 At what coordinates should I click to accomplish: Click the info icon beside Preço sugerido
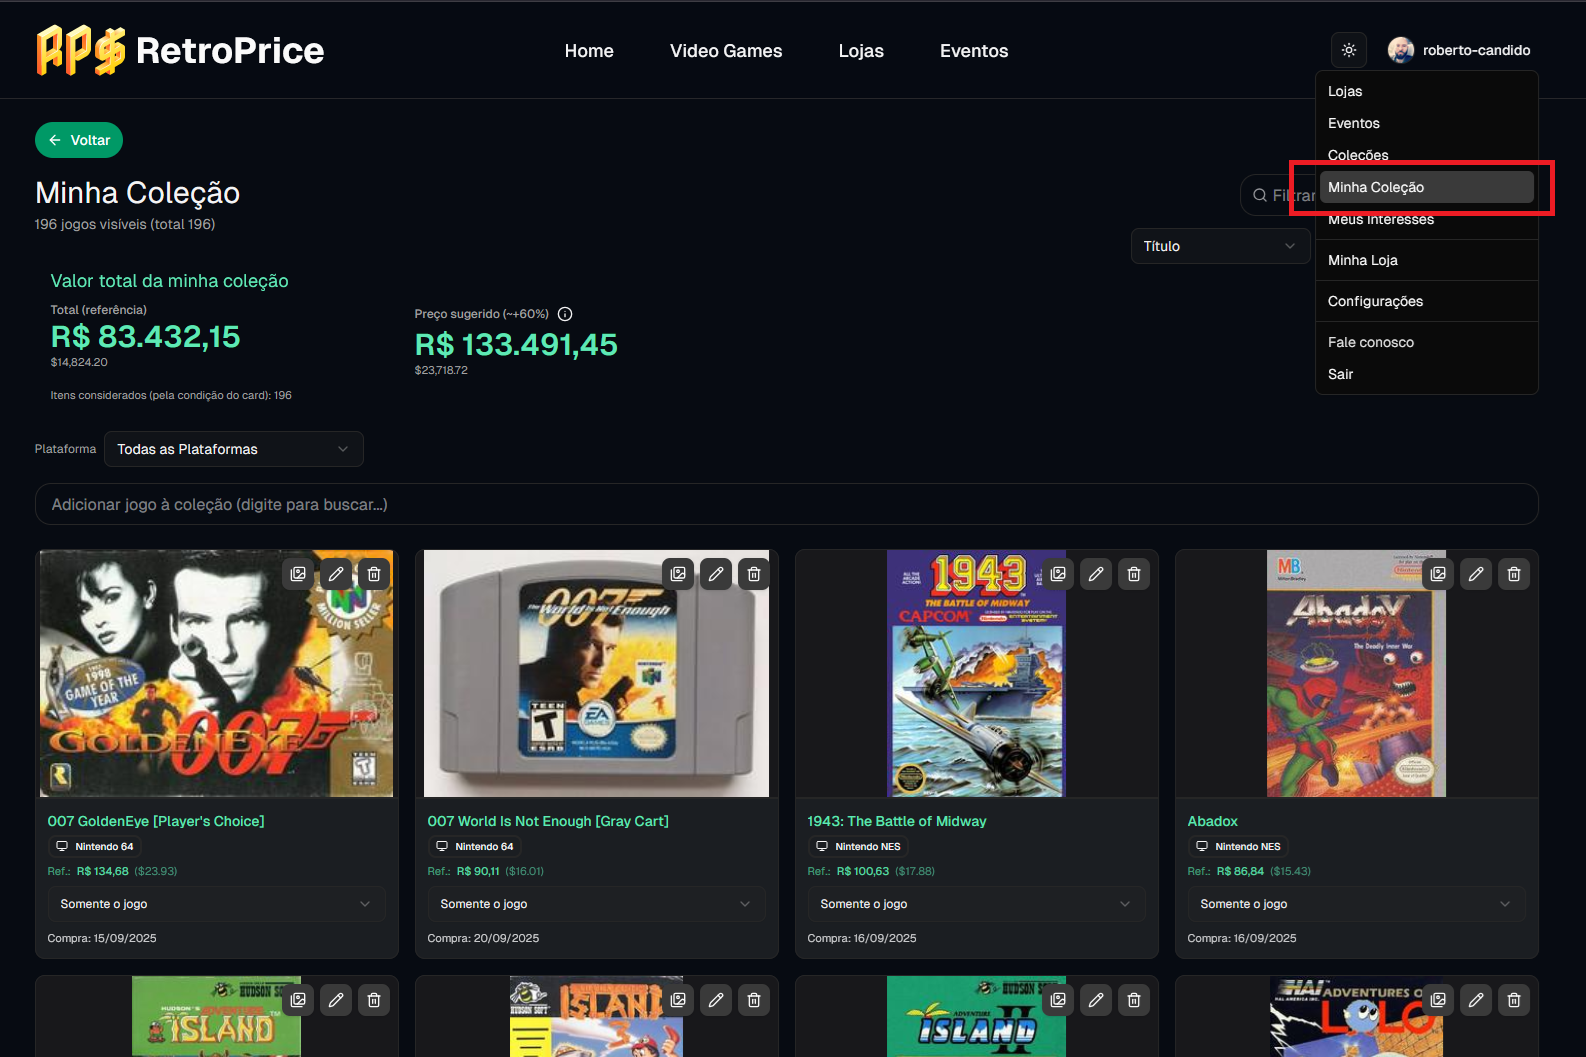pyautogui.click(x=565, y=314)
